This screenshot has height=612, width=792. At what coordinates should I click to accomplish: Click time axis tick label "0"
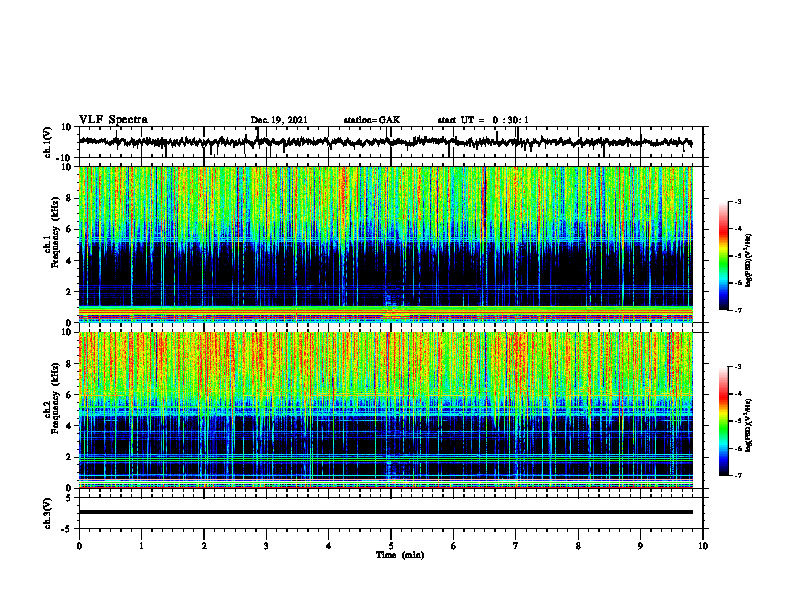tap(79, 546)
